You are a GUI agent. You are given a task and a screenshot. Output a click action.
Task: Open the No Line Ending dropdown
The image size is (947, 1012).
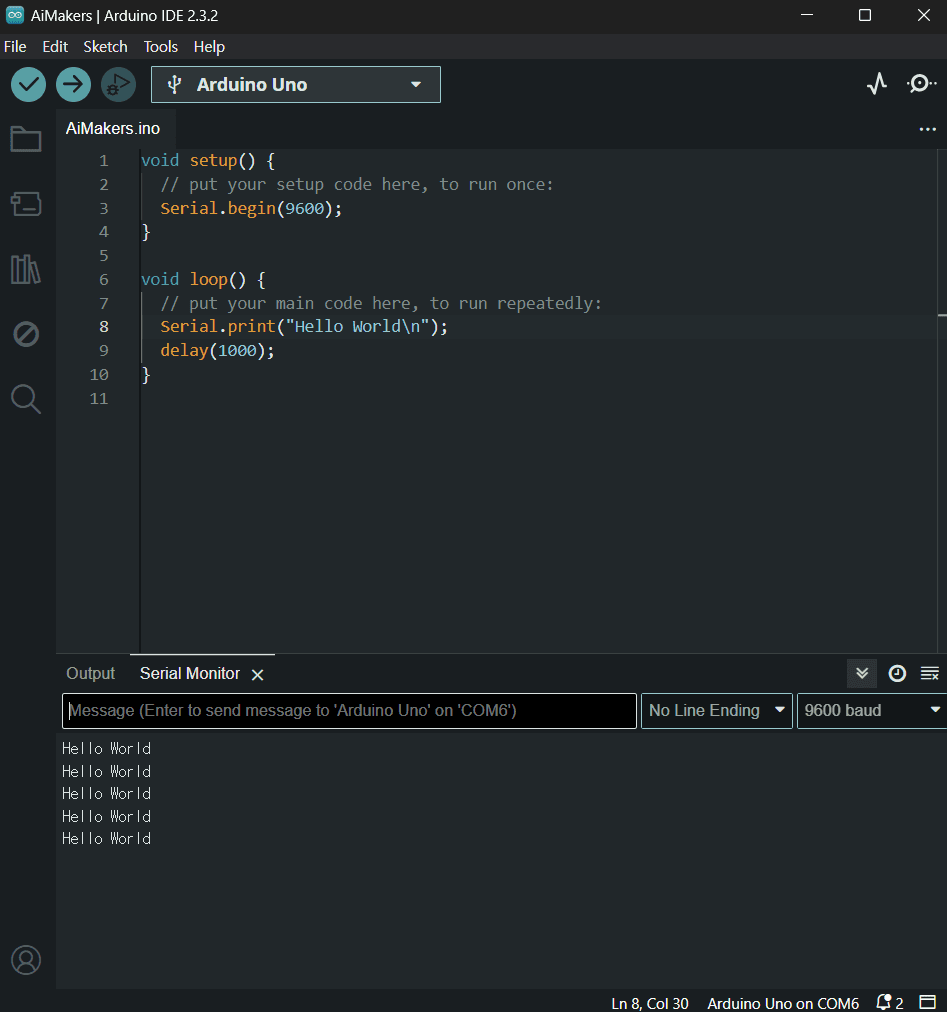pyautogui.click(x=716, y=711)
